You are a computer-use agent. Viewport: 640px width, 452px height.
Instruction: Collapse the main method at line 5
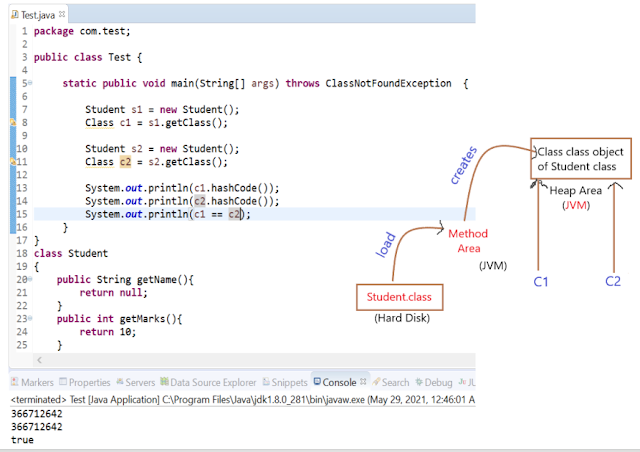pos(30,83)
